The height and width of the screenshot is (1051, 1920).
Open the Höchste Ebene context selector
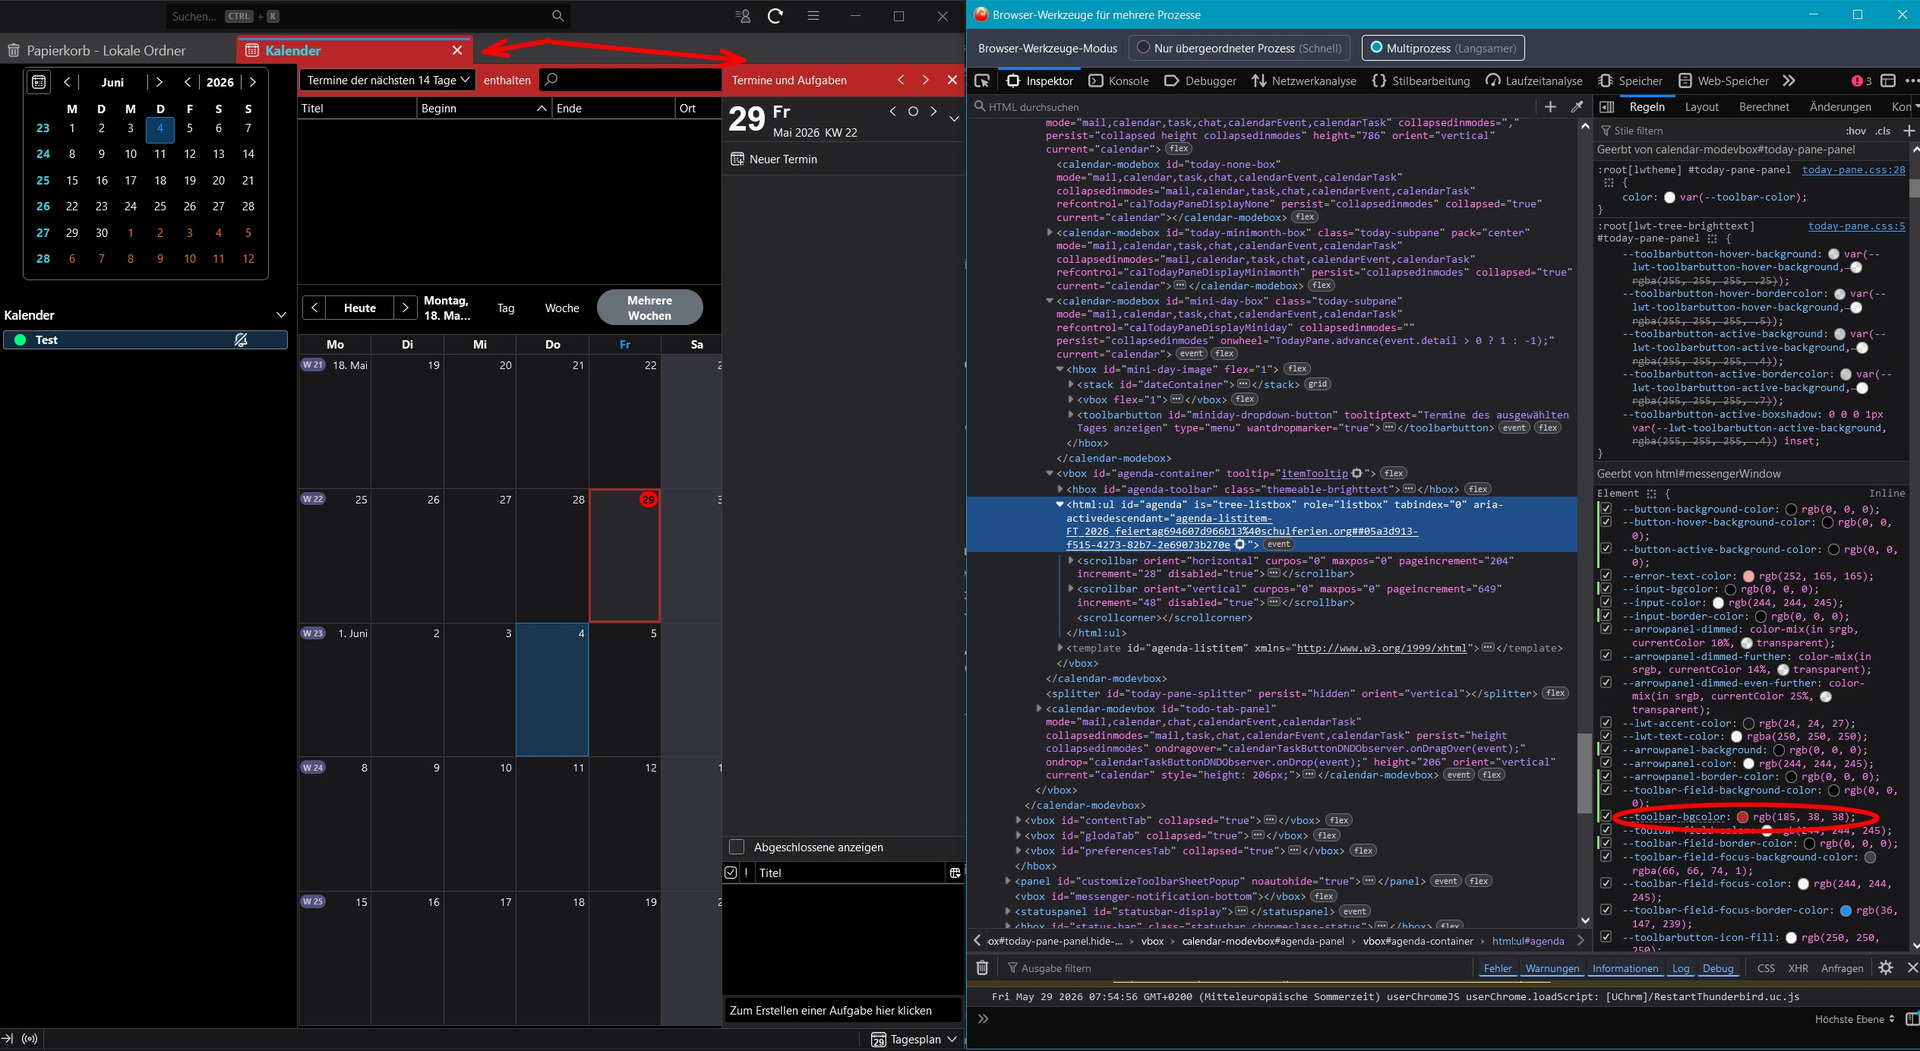click(x=1855, y=1019)
